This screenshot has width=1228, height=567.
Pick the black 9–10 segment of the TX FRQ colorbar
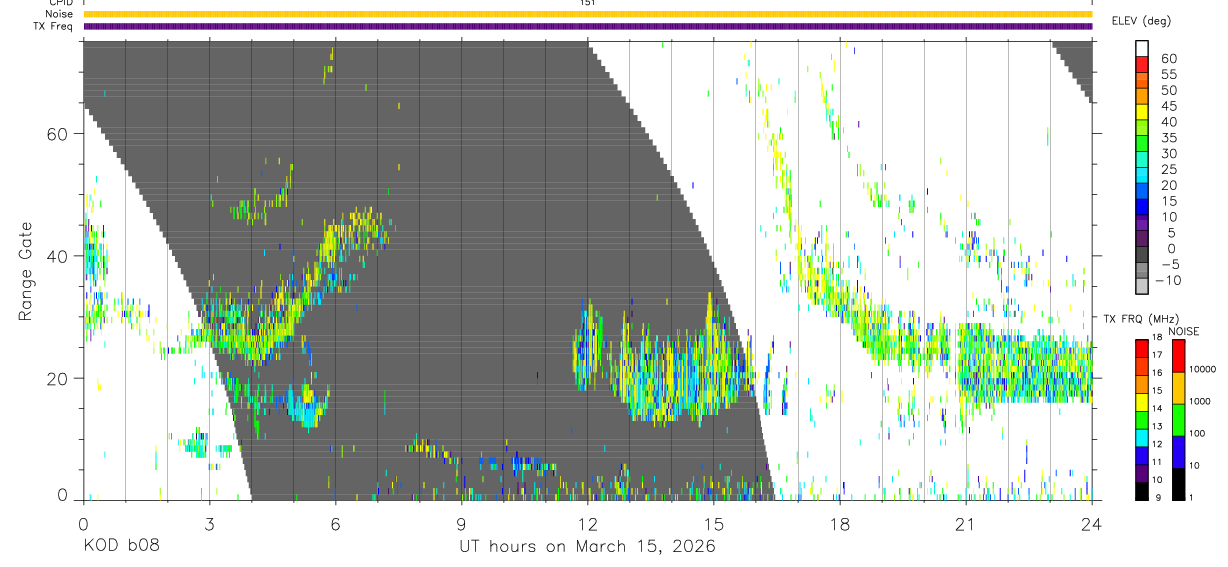pos(1142,491)
